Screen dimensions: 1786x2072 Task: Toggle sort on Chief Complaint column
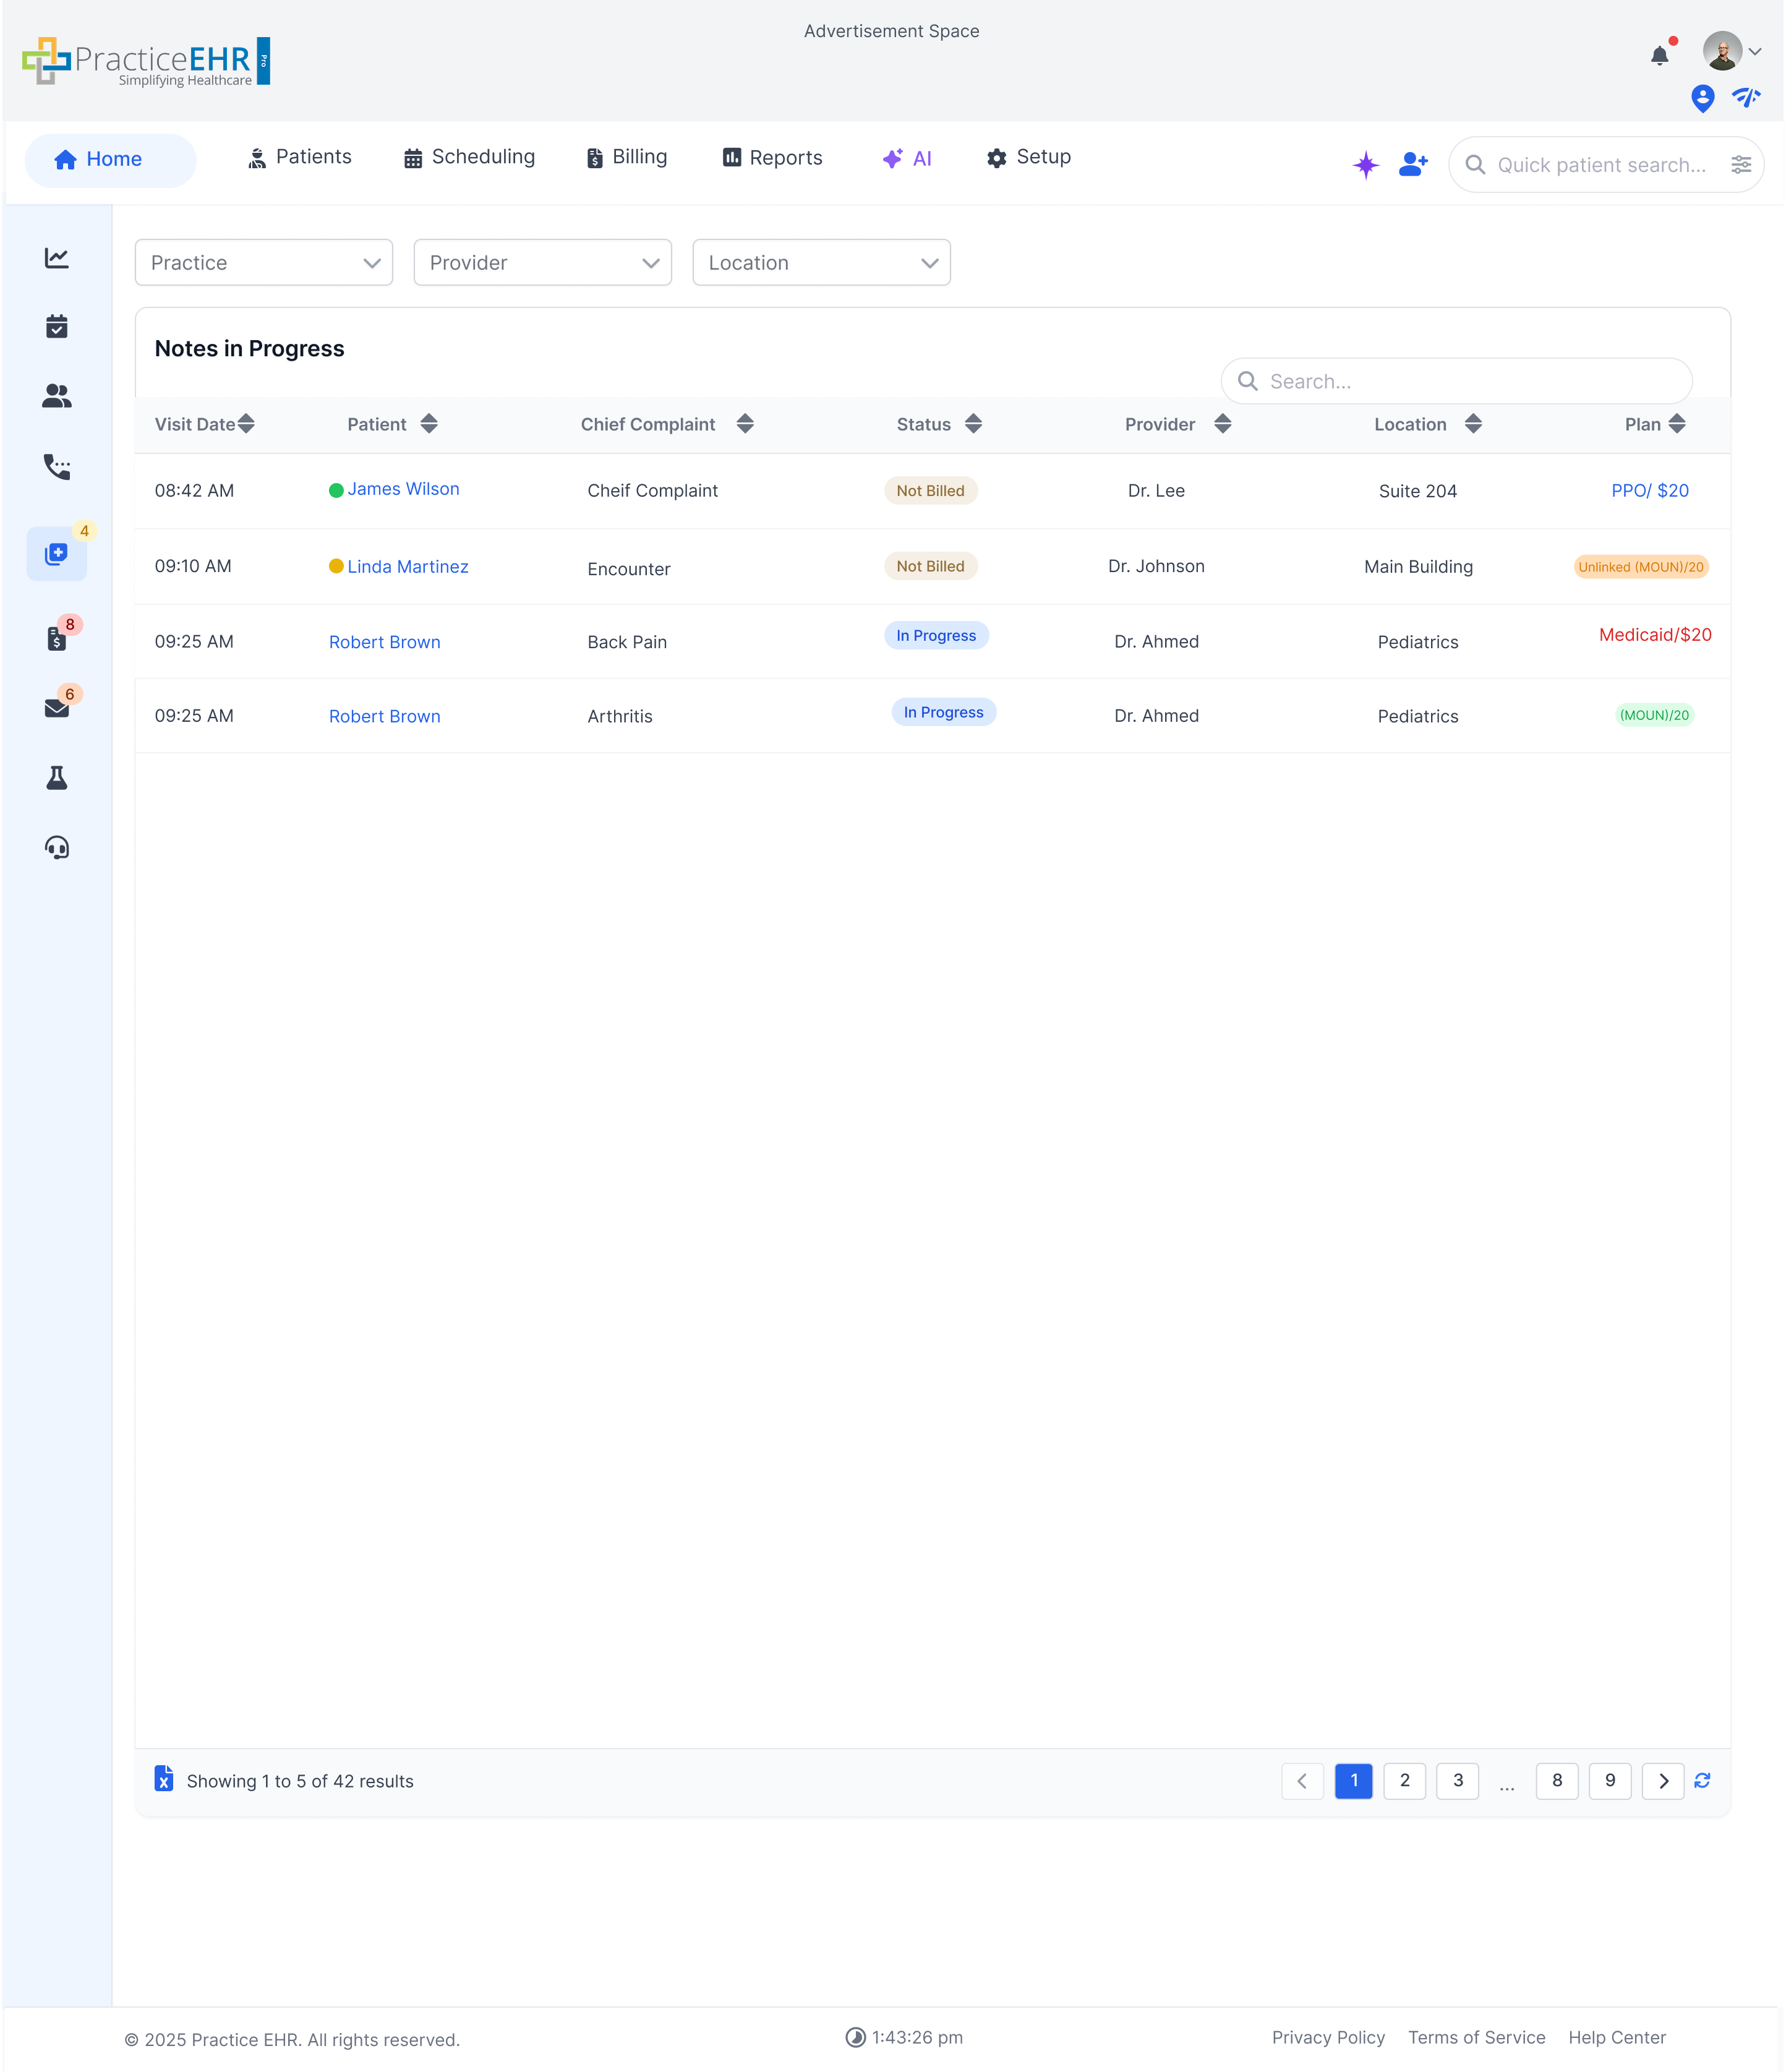pyautogui.click(x=744, y=424)
